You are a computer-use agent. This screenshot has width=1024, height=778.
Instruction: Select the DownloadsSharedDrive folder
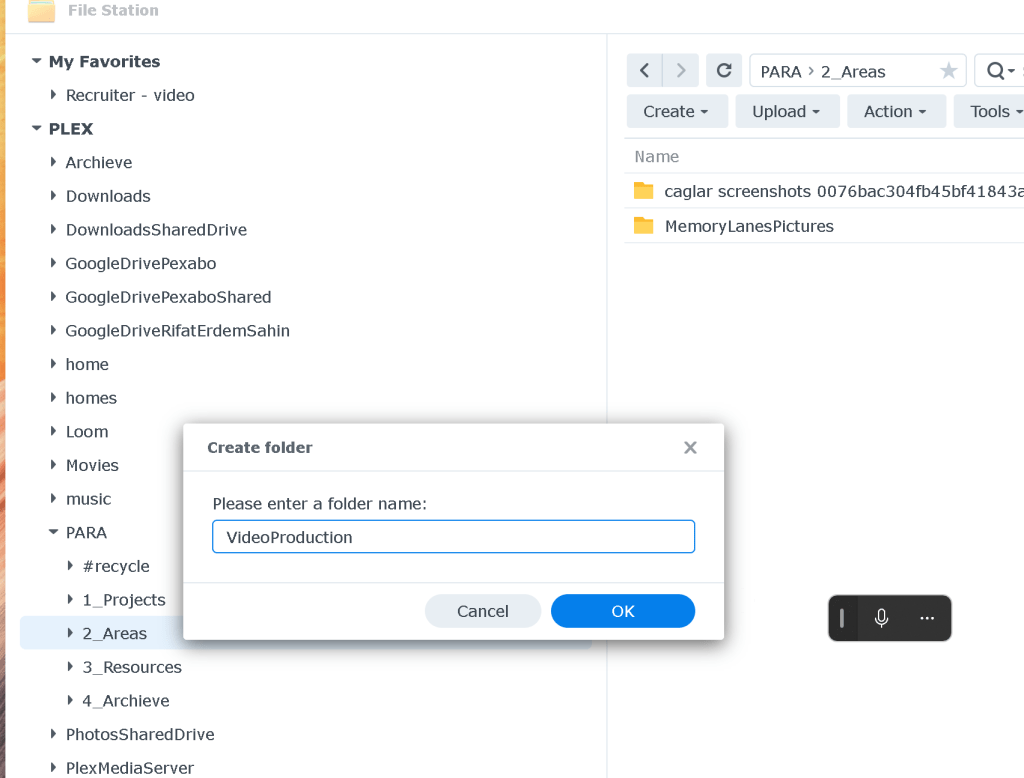[156, 230]
